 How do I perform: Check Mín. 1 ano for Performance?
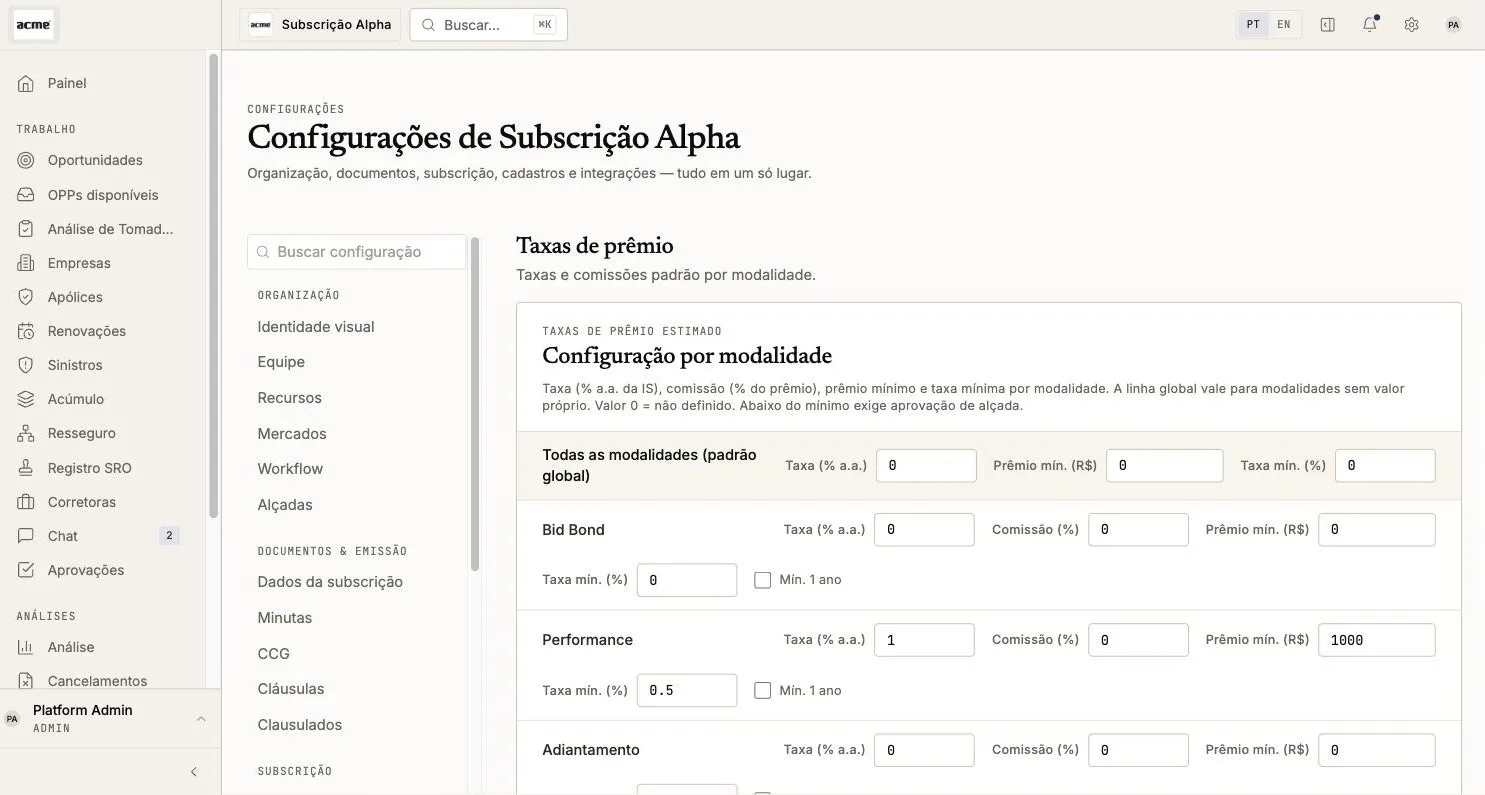tap(763, 690)
